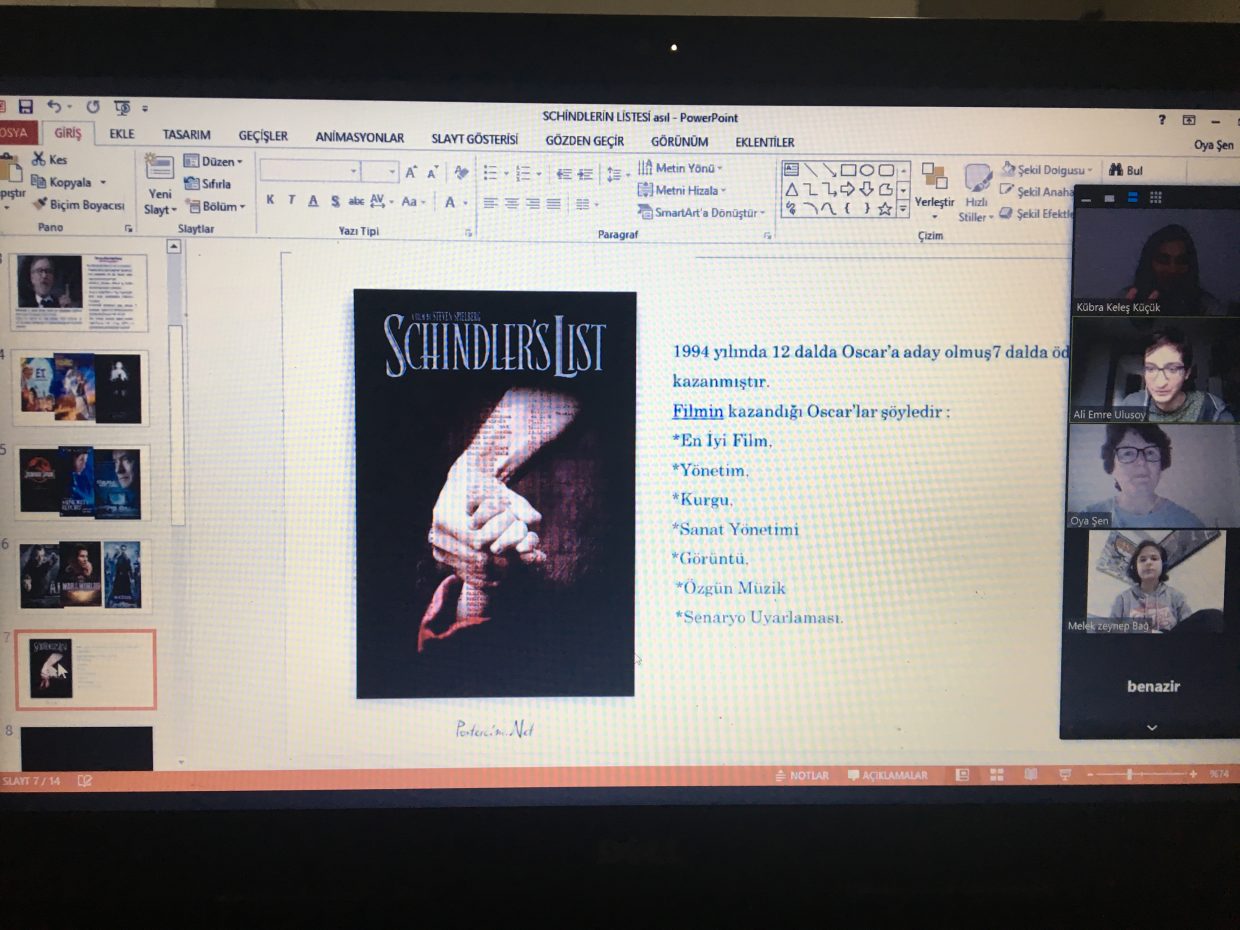Pick the oval shape in the shapes gallery
Viewport: 1240px width, 930px height.
coord(867,170)
